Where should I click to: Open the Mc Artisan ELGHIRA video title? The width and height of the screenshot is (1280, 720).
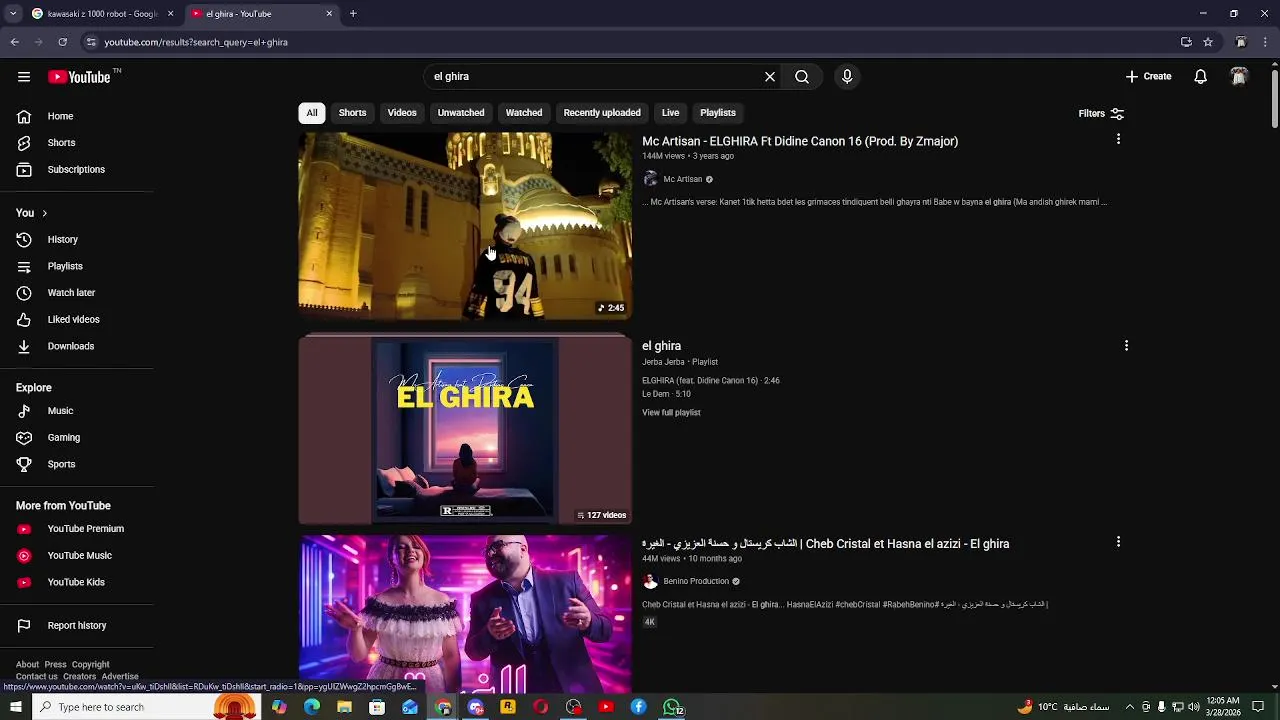tap(800, 142)
